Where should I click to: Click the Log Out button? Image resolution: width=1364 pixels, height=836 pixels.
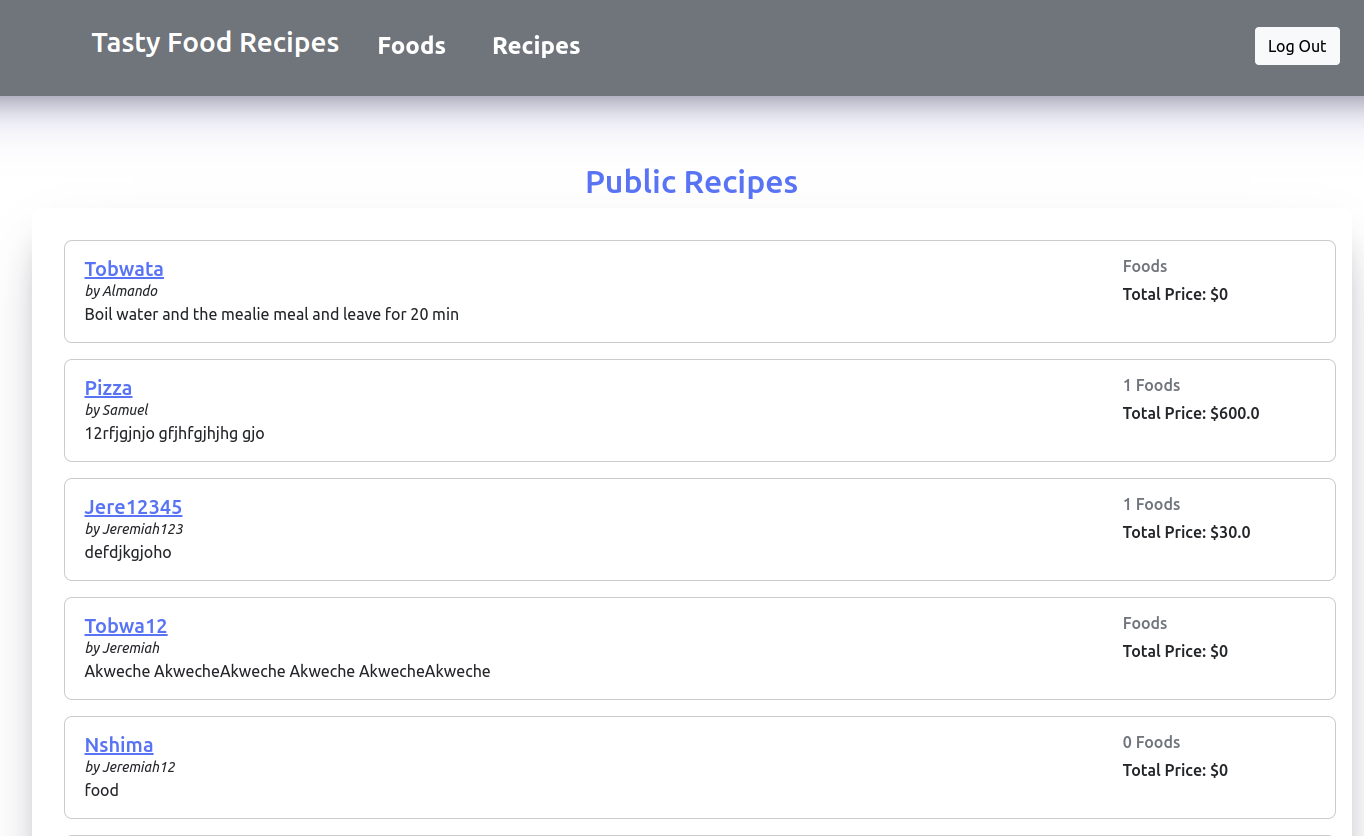(1297, 45)
